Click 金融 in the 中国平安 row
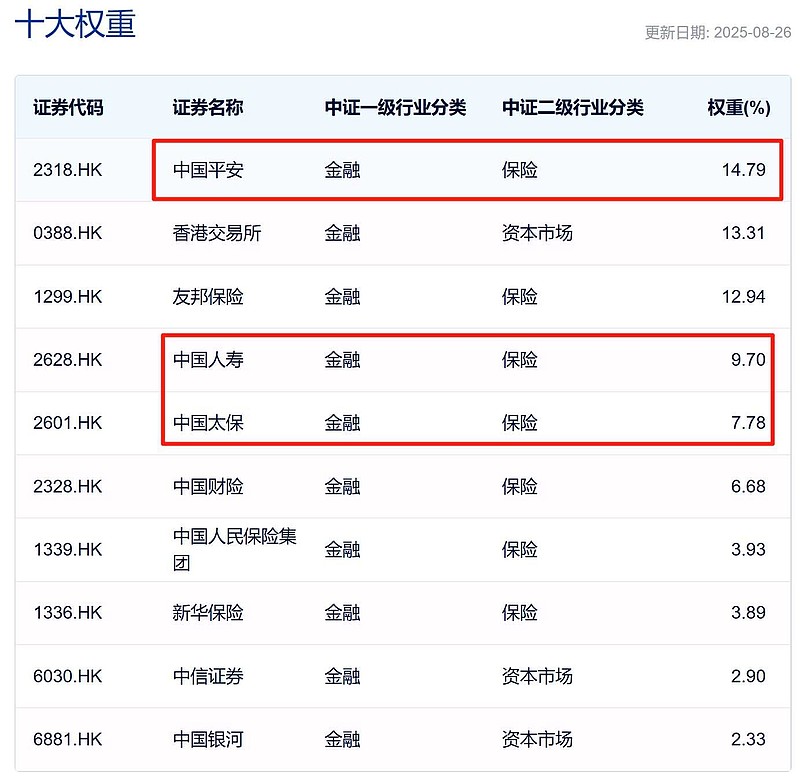The image size is (800, 783). coord(342,170)
